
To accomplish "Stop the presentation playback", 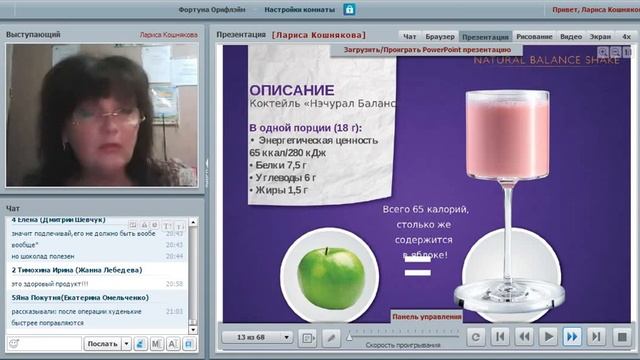I will [x=622, y=337].
